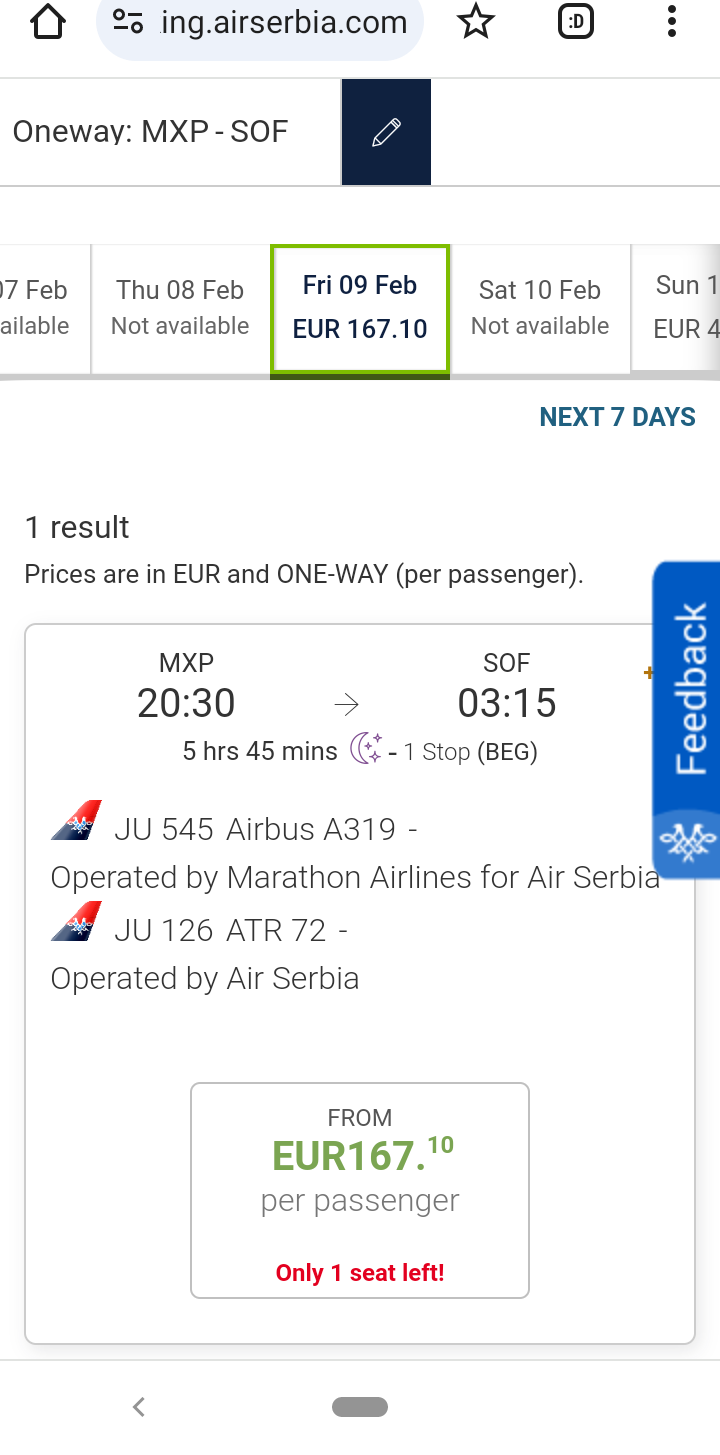The image size is (720, 1455).
Task: Open Chrome three-dot menu
Action: [x=672, y=22]
